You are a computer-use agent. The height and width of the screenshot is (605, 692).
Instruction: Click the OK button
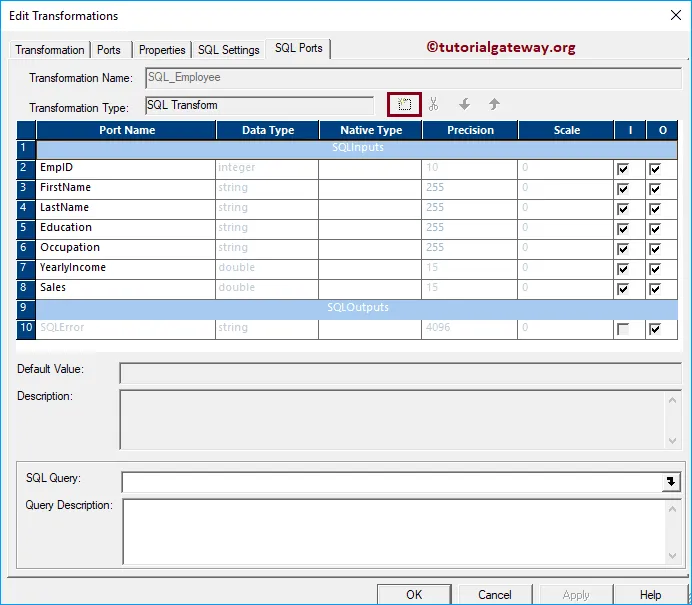click(x=414, y=594)
